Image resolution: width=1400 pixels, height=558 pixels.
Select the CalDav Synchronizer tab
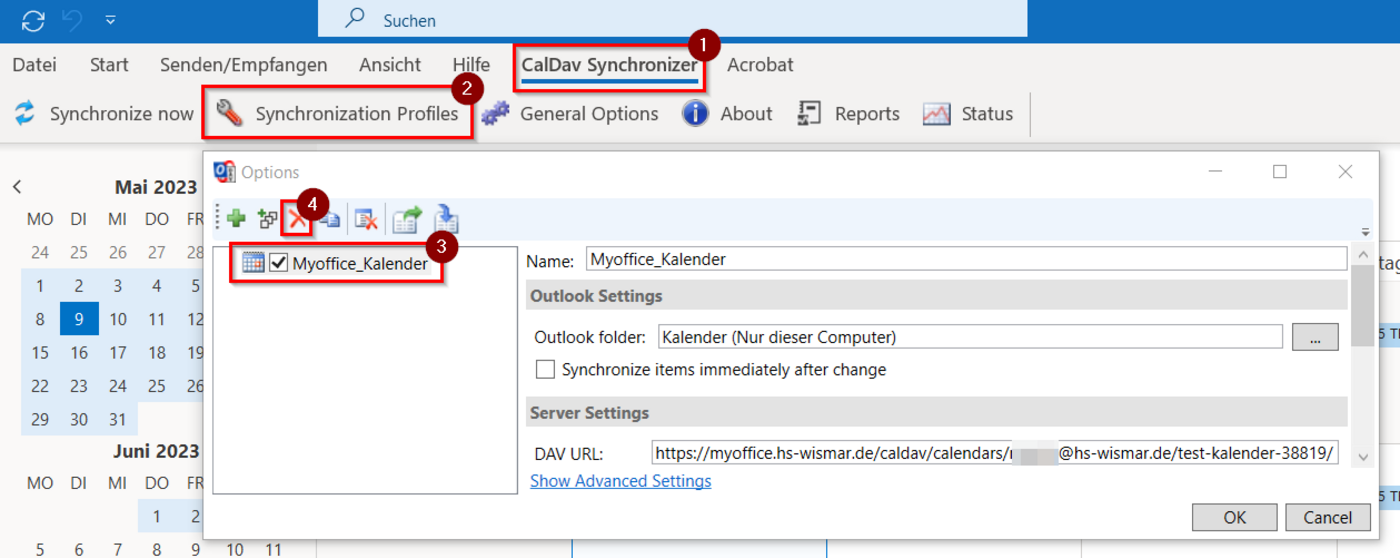tap(609, 65)
